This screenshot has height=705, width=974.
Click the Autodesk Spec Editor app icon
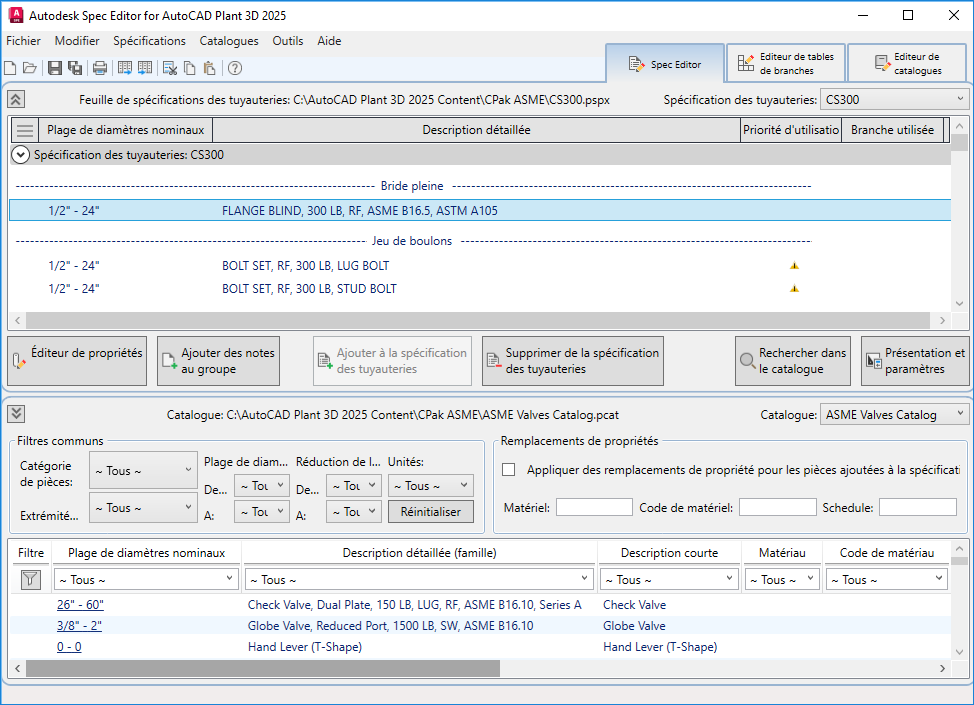tap(16, 15)
